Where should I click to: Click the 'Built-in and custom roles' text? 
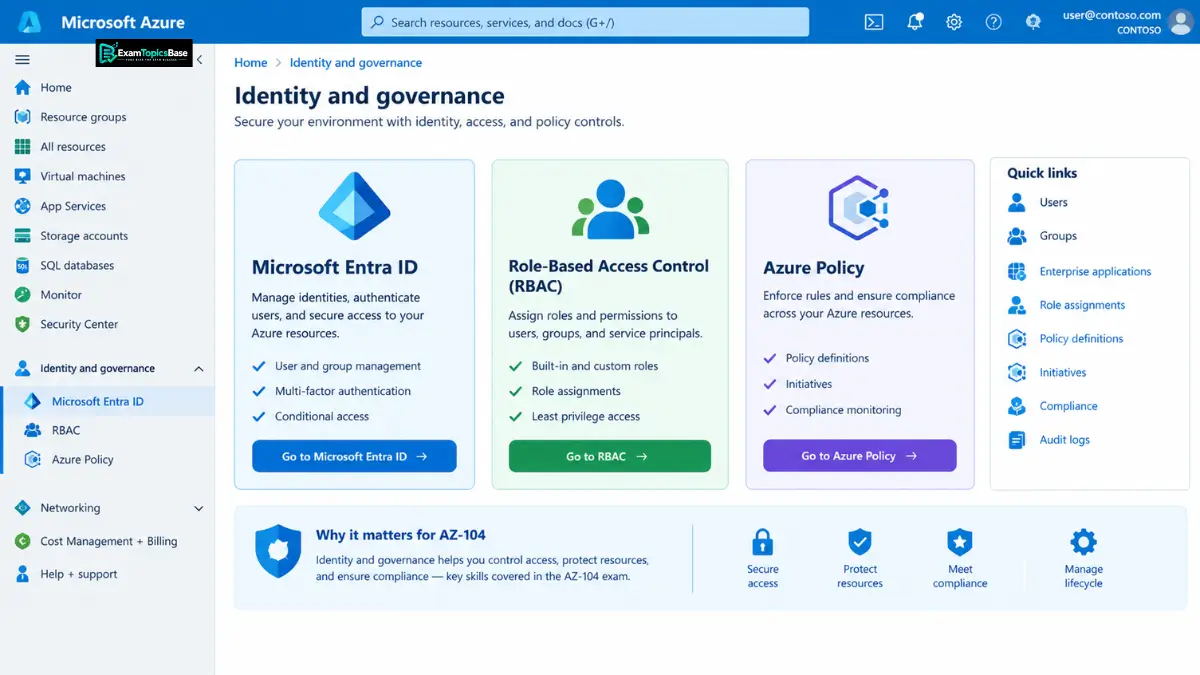click(x=595, y=366)
